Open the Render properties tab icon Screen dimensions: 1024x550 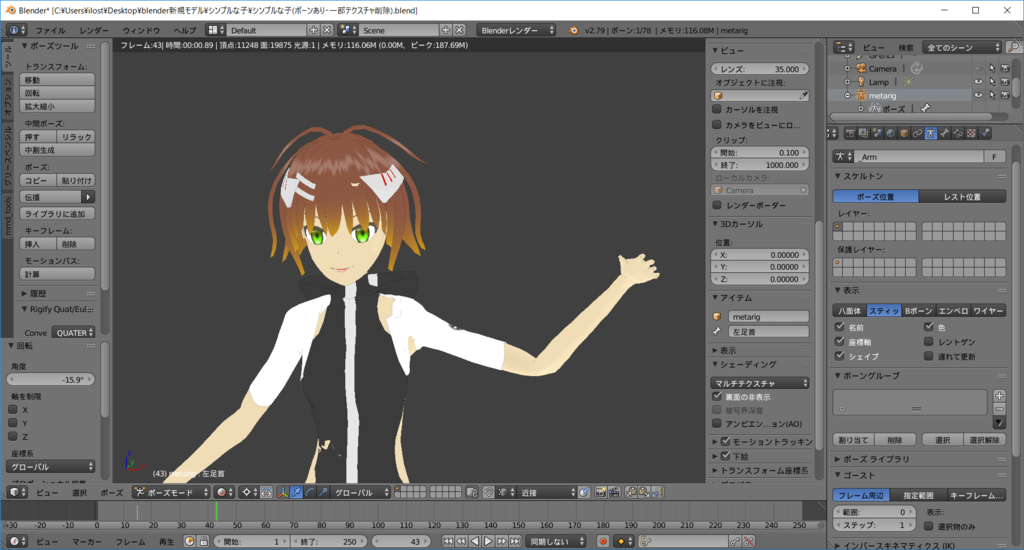click(850, 133)
